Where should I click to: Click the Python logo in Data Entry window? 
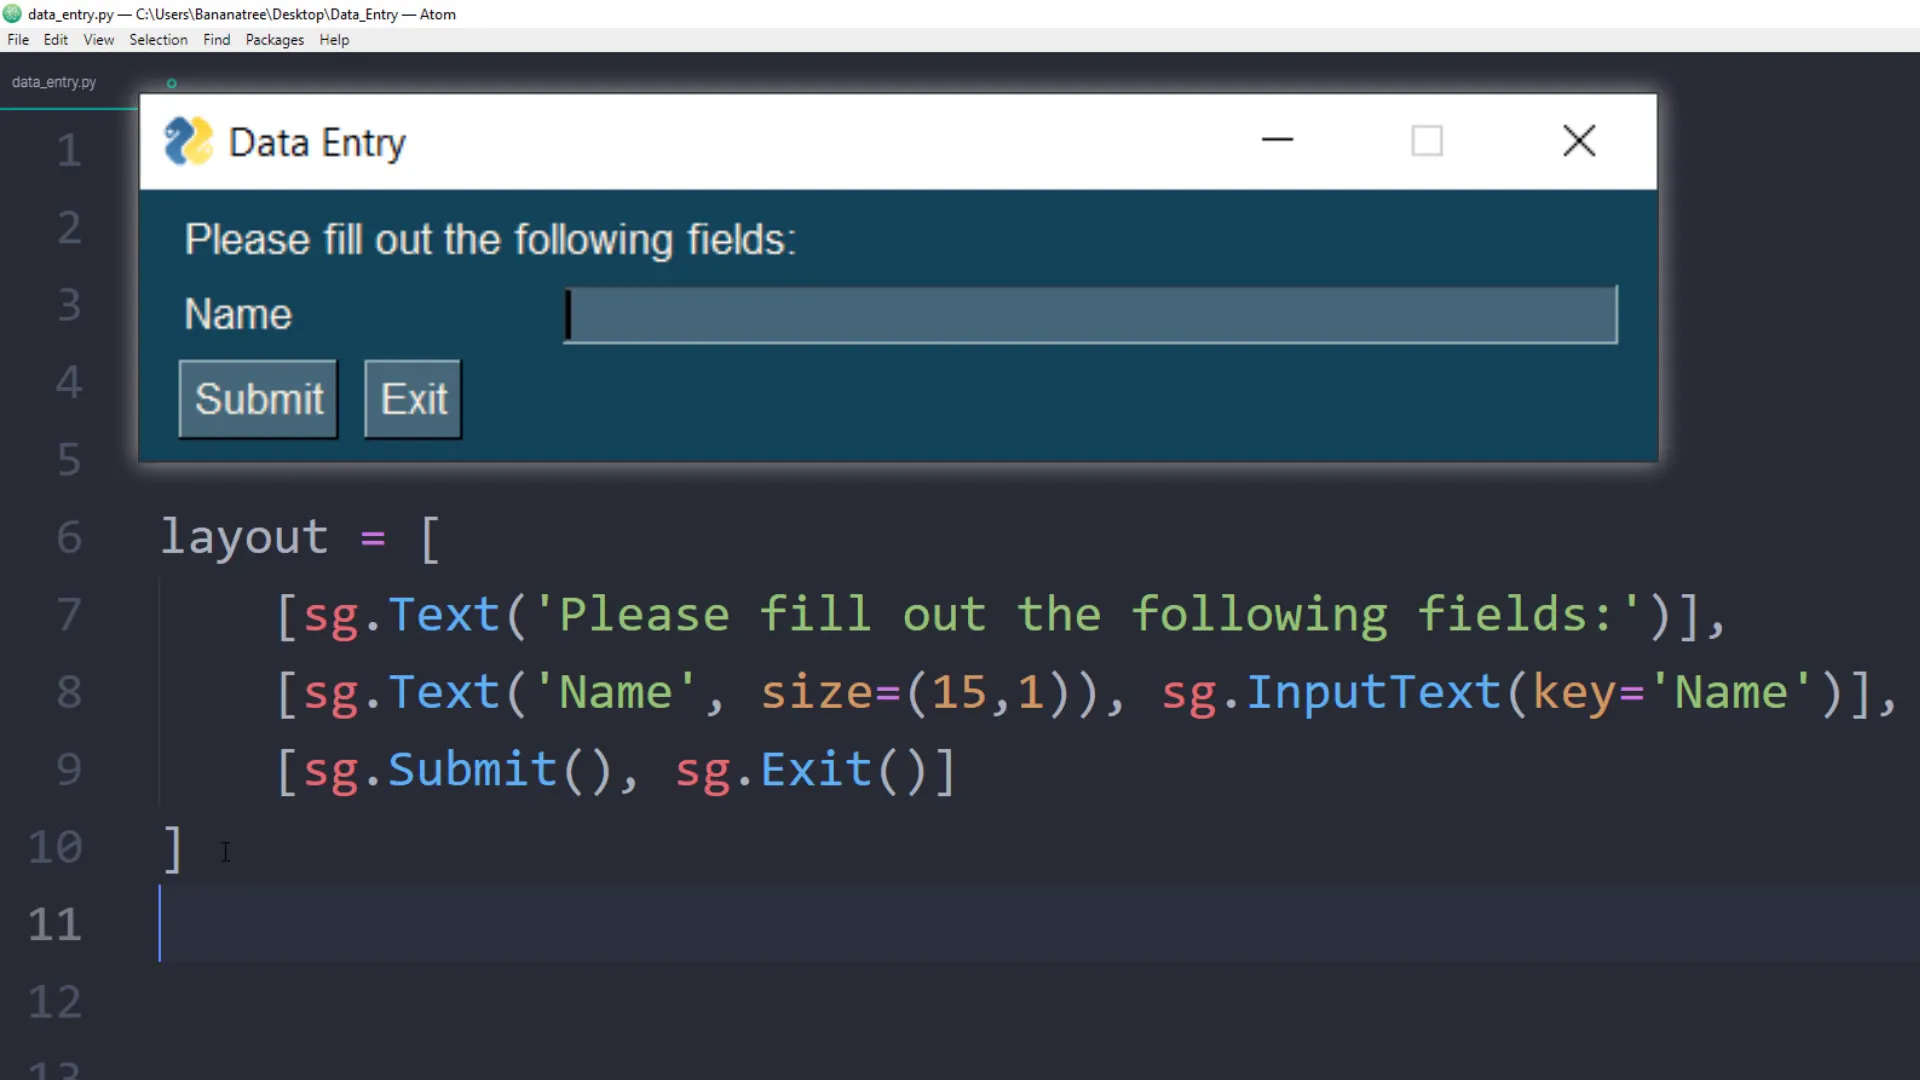188,141
